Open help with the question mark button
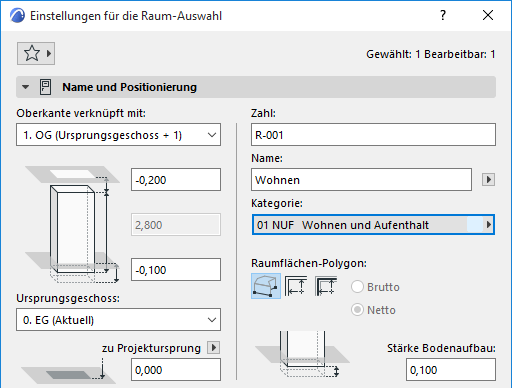Screen dimensions: 512x388 443,15
